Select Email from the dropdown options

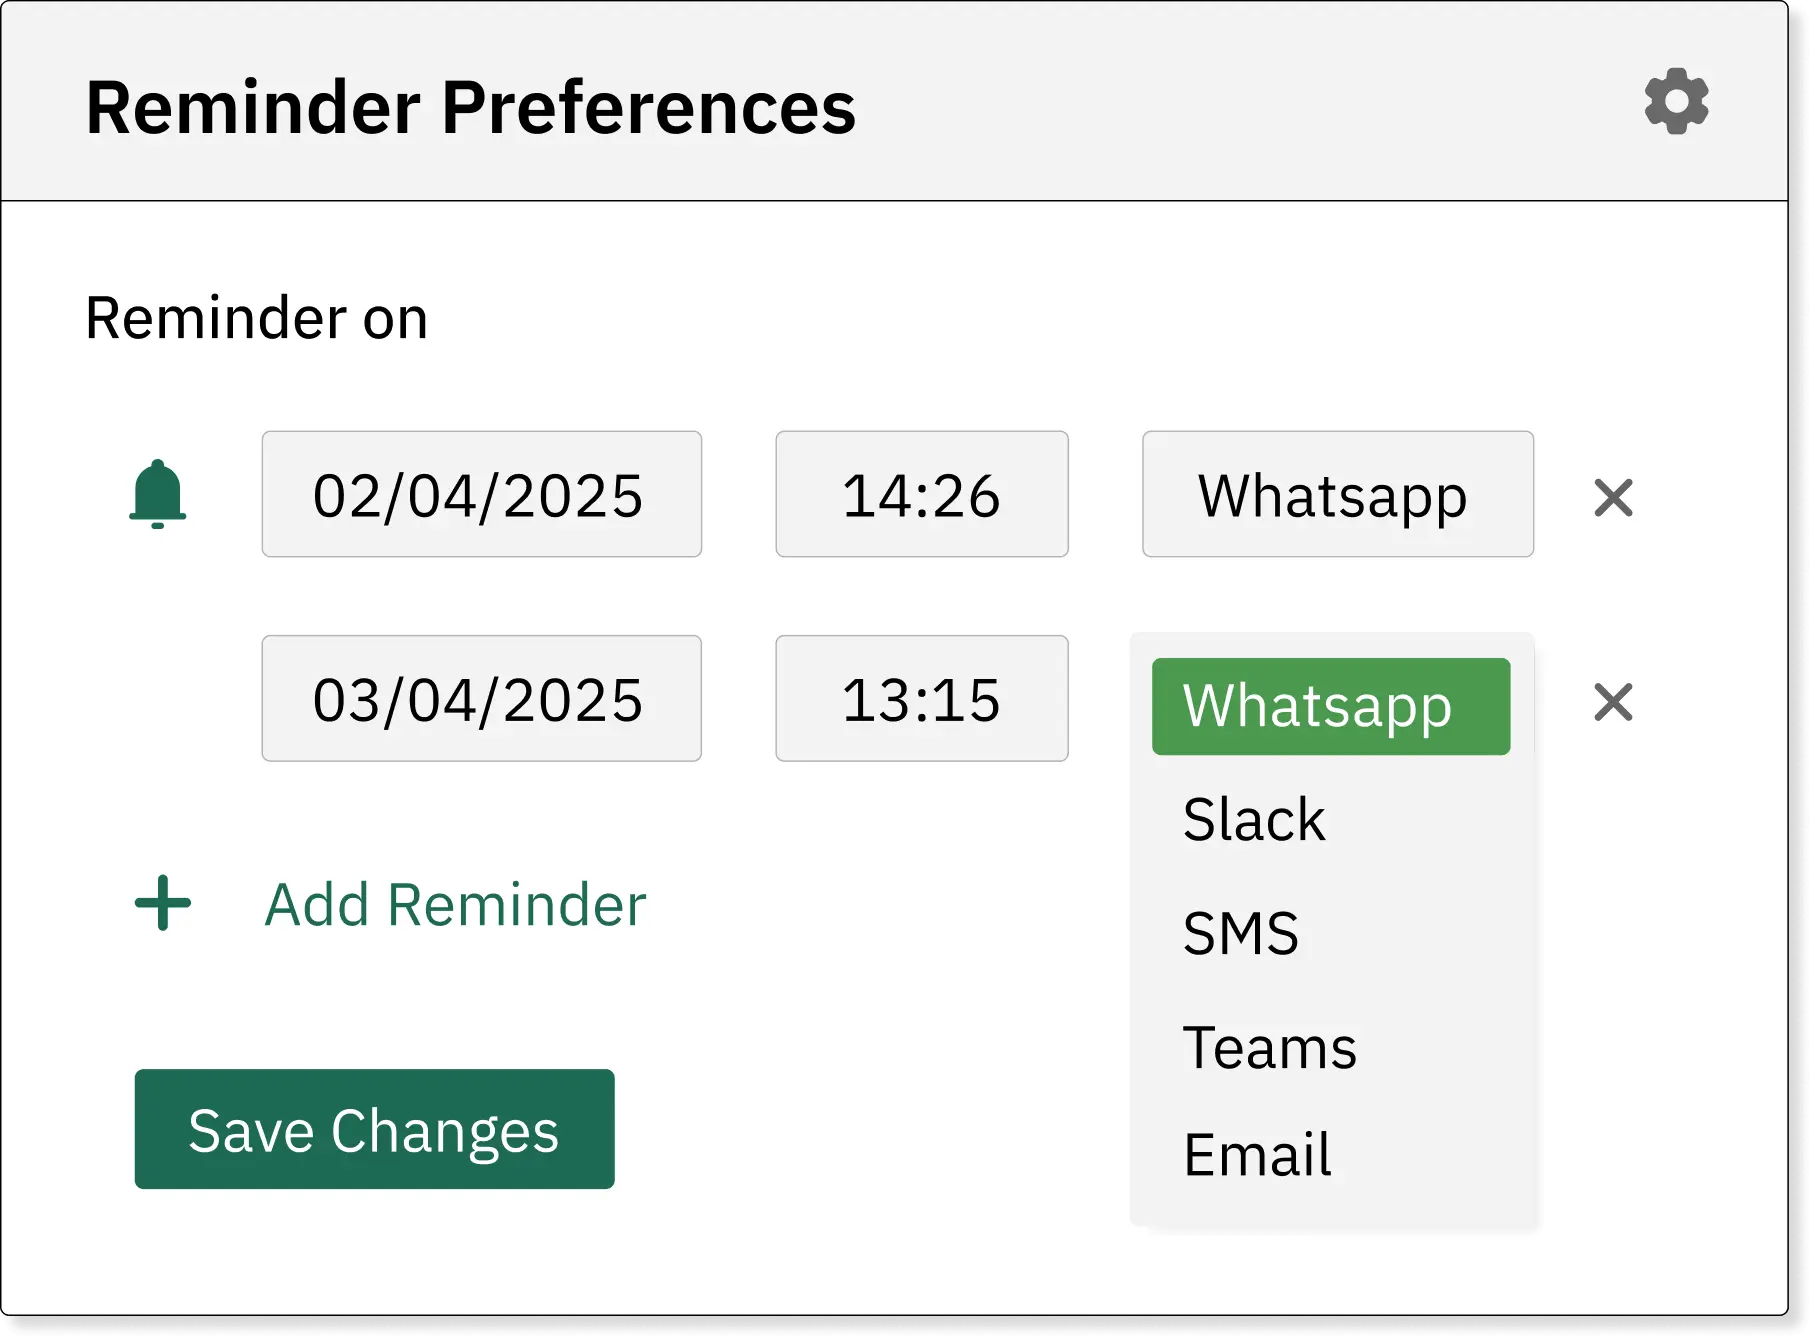[1256, 1154]
